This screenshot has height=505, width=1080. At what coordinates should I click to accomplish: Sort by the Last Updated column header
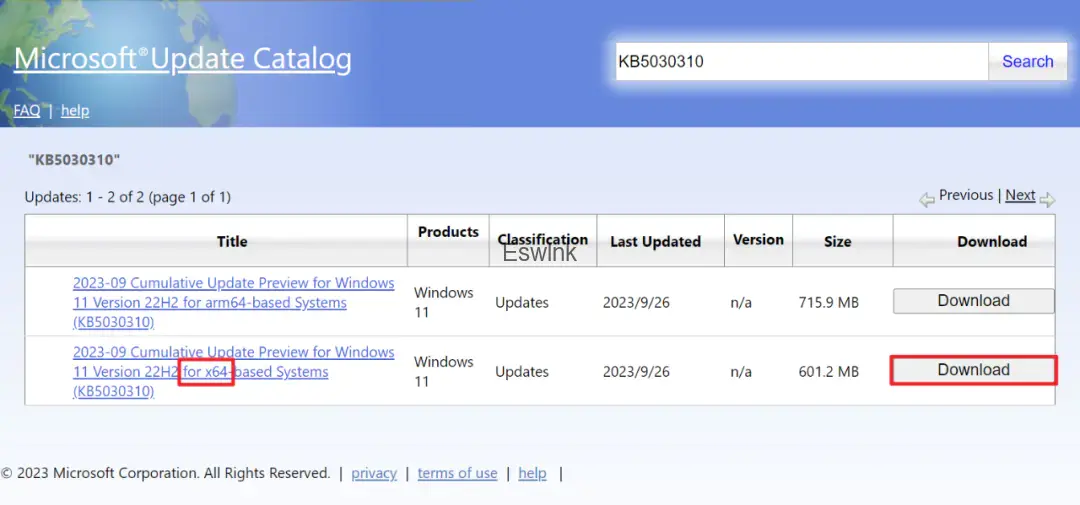pyautogui.click(x=655, y=242)
